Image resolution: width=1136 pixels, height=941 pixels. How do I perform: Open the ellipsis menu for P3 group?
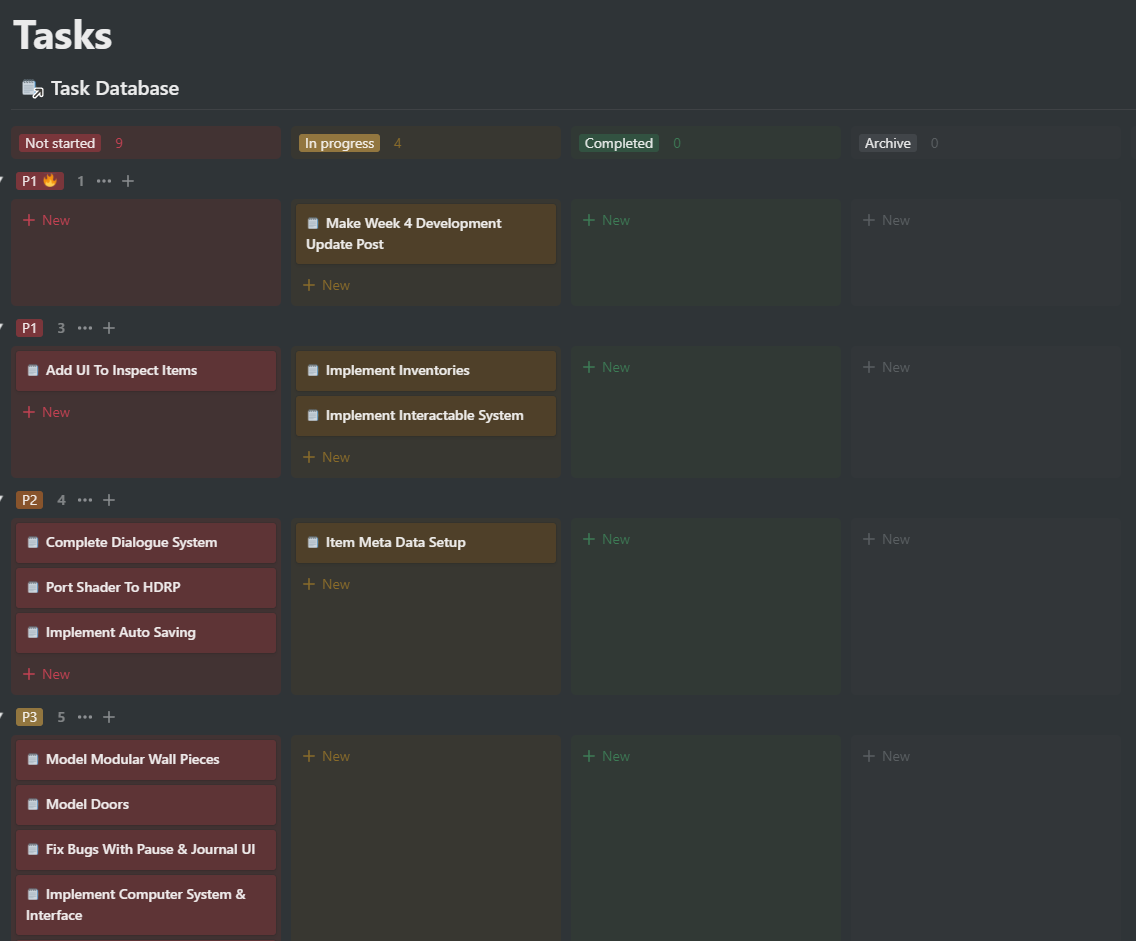pos(85,717)
